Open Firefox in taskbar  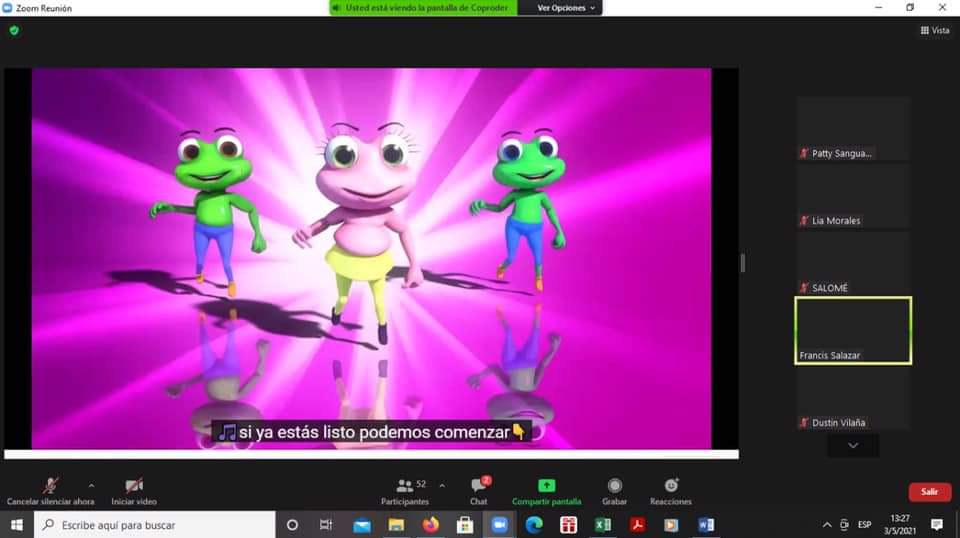pos(431,525)
